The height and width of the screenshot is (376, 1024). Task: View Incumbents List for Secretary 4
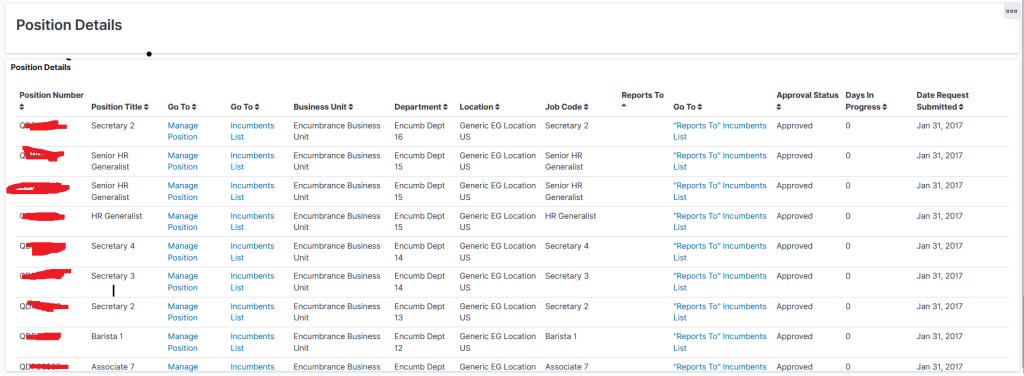click(252, 251)
